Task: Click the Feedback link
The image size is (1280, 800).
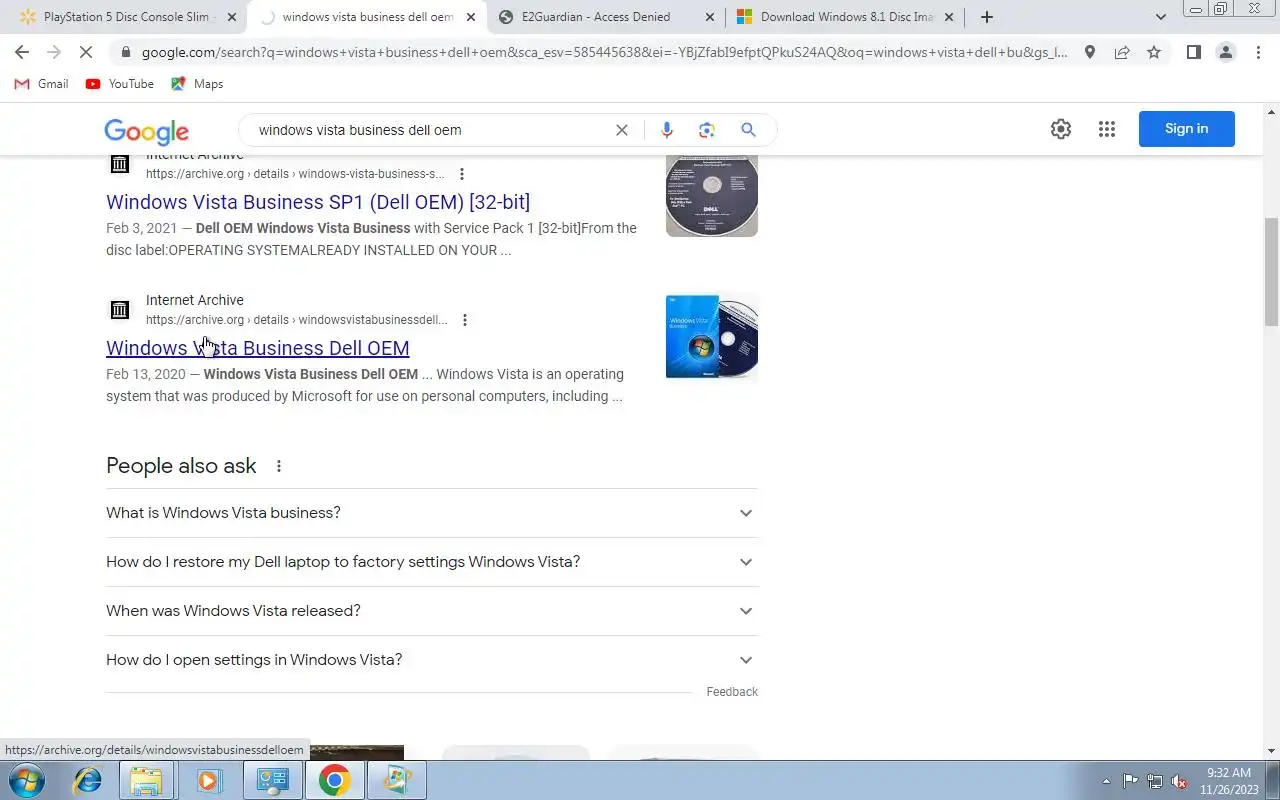Action: point(732,692)
